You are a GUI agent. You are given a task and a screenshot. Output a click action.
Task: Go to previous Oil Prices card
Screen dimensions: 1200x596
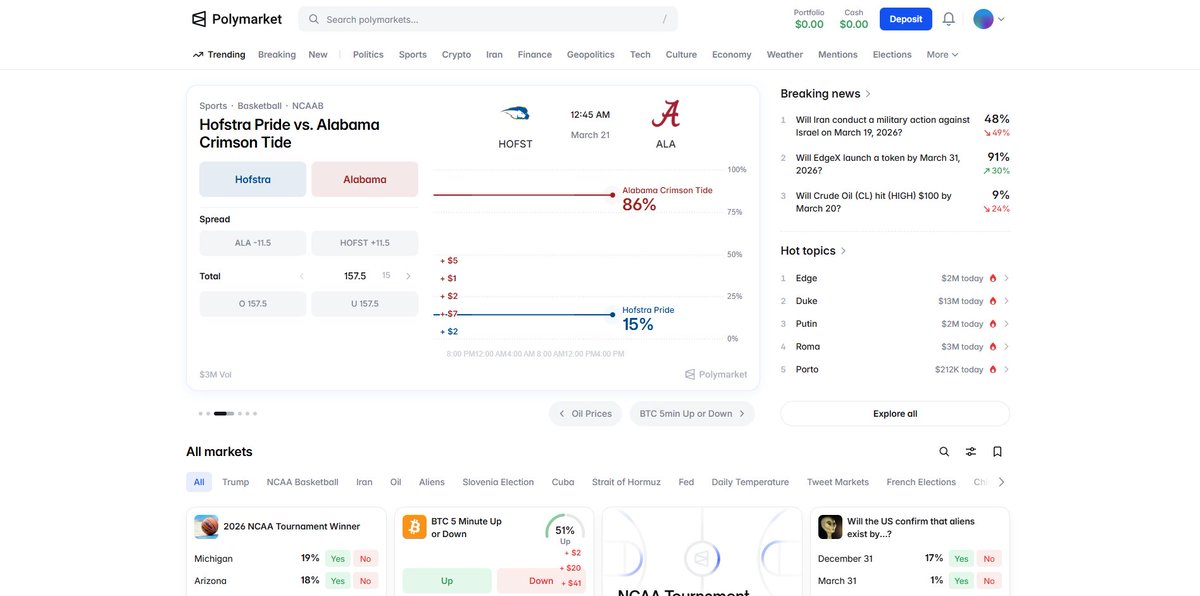[x=585, y=414]
